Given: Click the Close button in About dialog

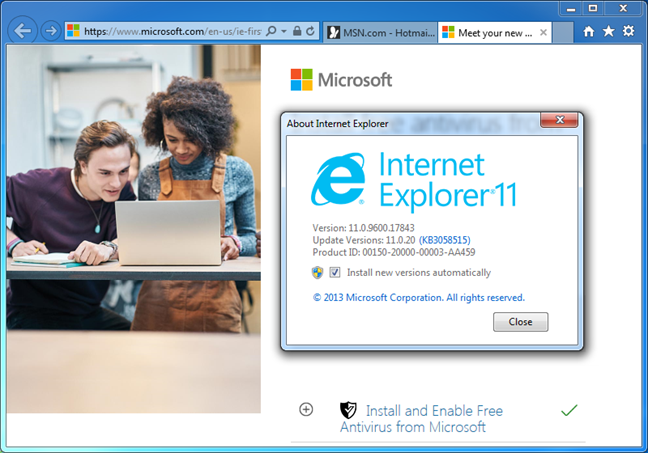Looking at the screenshot, I should point(520,322).
